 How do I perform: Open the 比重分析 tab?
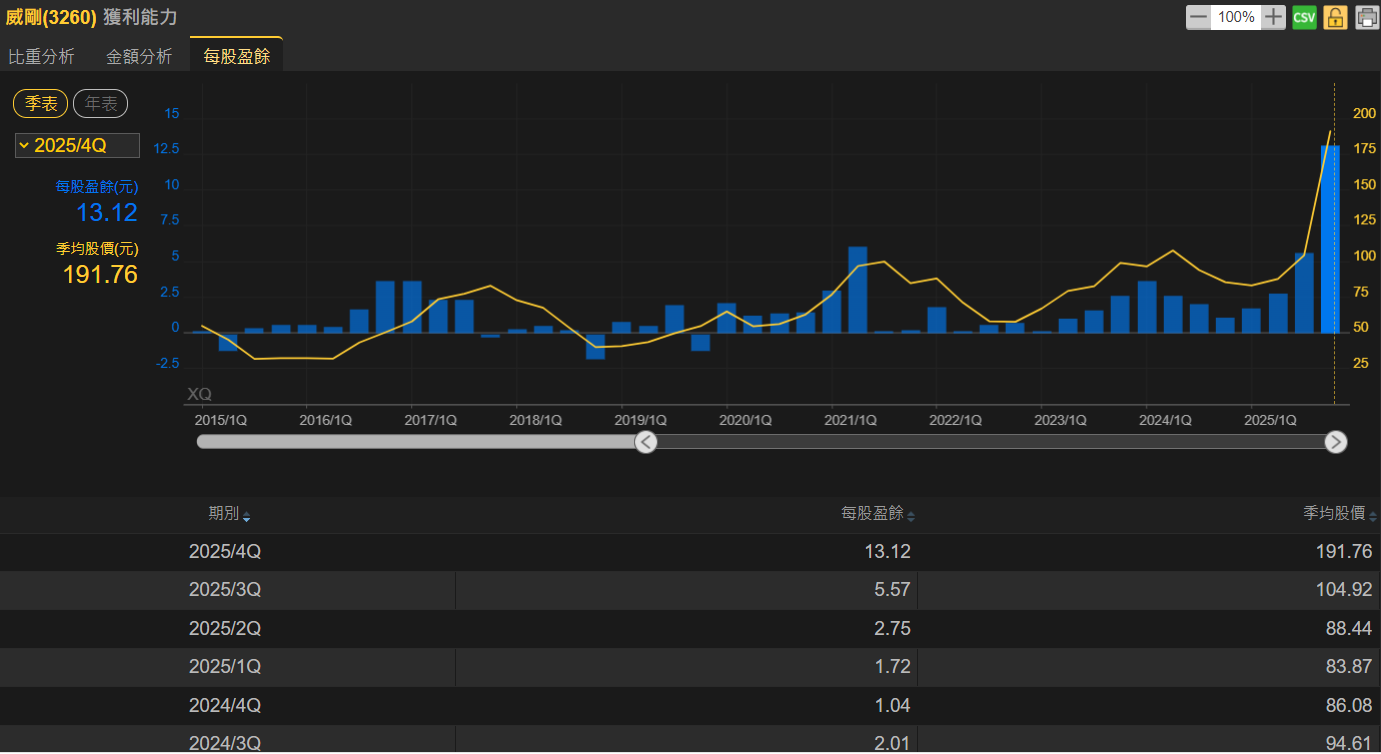tap(41, 57)
